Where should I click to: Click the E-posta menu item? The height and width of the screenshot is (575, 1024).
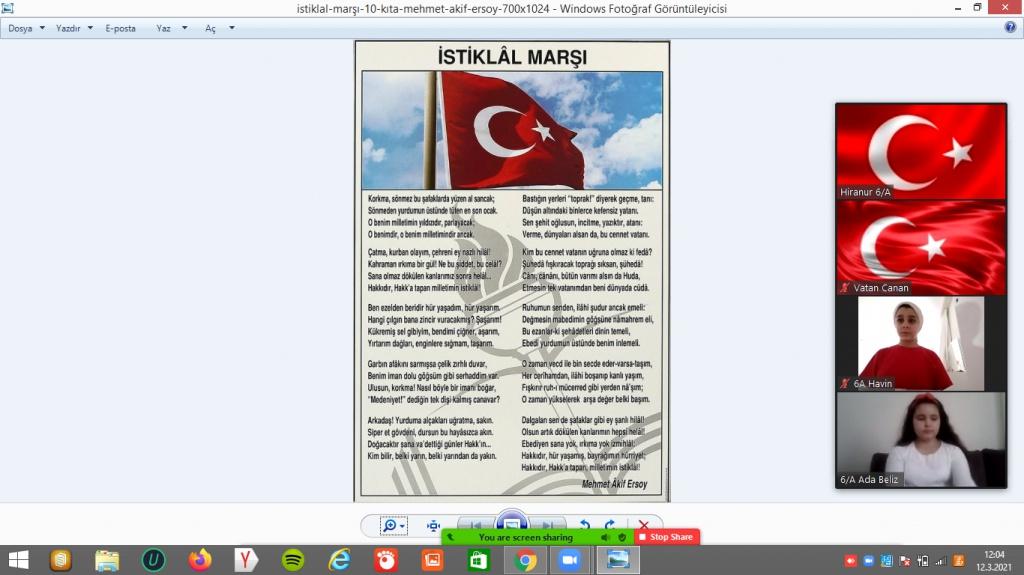pyautogui.click(x=120, y=28)
